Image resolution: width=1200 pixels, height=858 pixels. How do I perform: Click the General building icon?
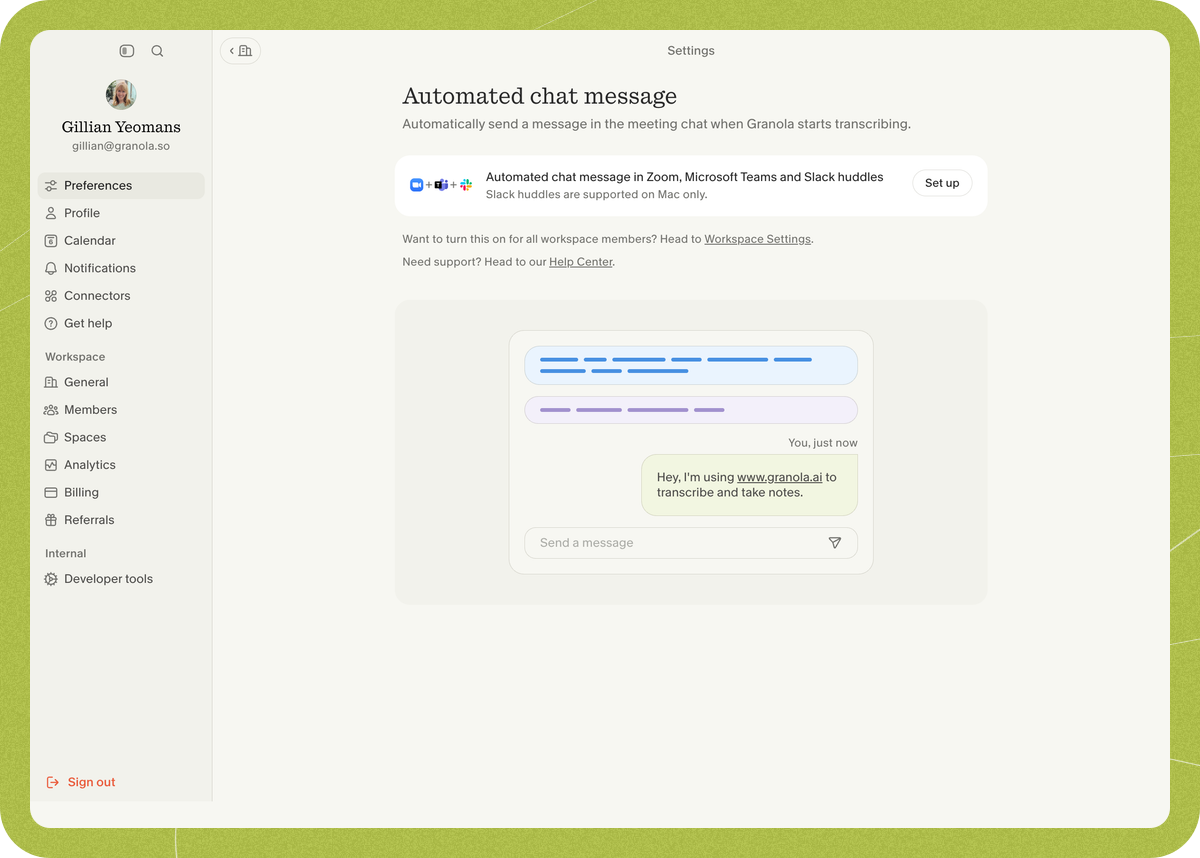pos(51,382)
